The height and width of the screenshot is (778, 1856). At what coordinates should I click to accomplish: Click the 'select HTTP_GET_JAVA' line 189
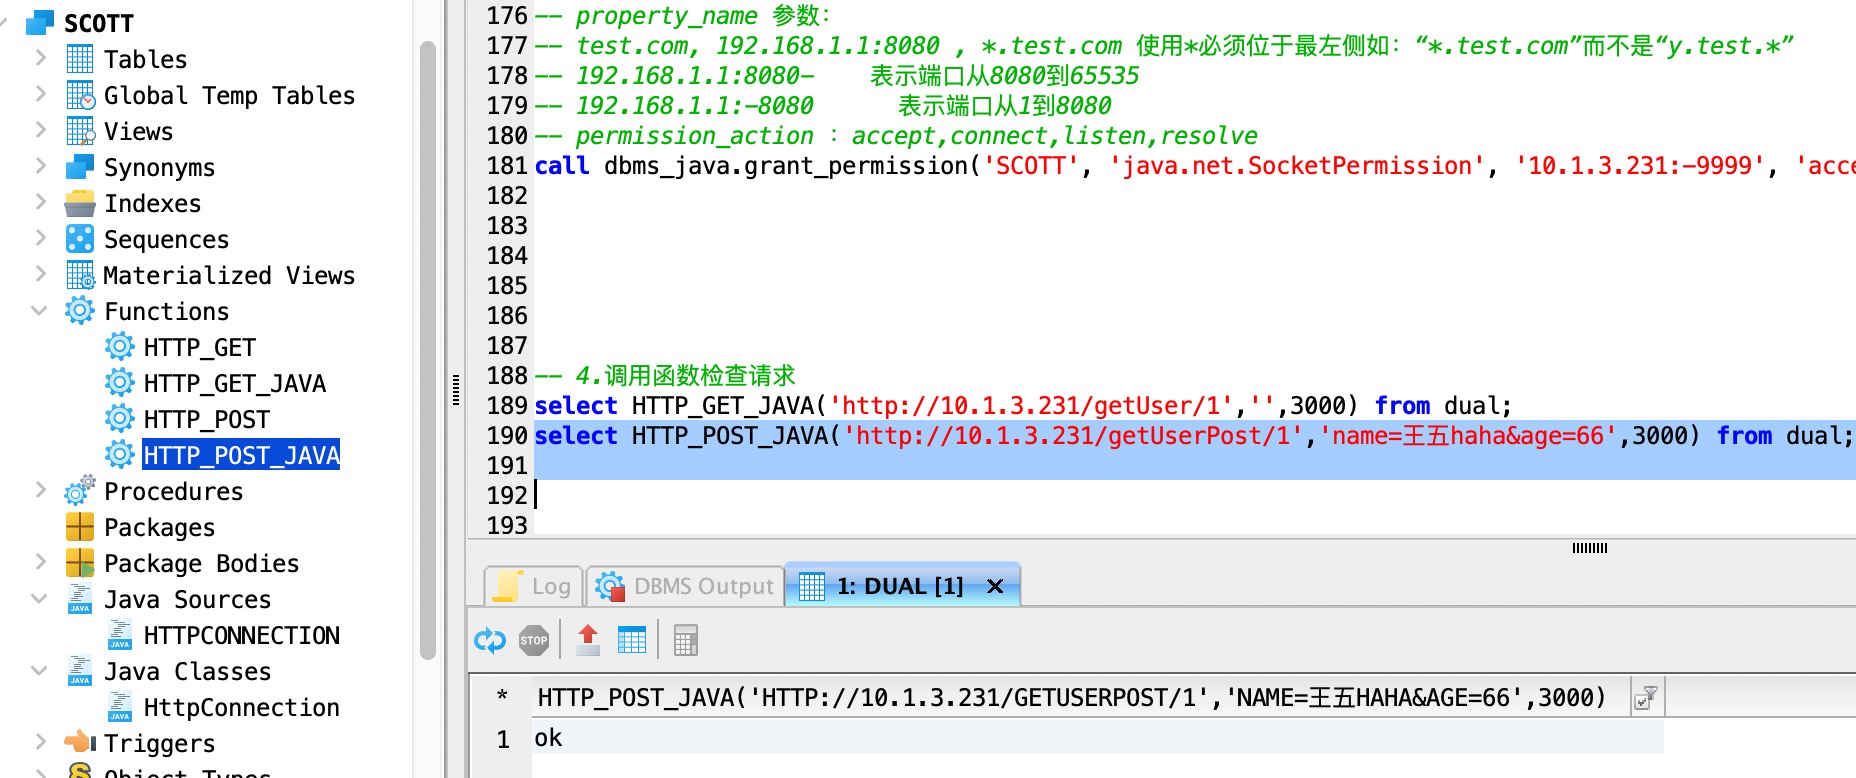click(x=1023, y=405)
